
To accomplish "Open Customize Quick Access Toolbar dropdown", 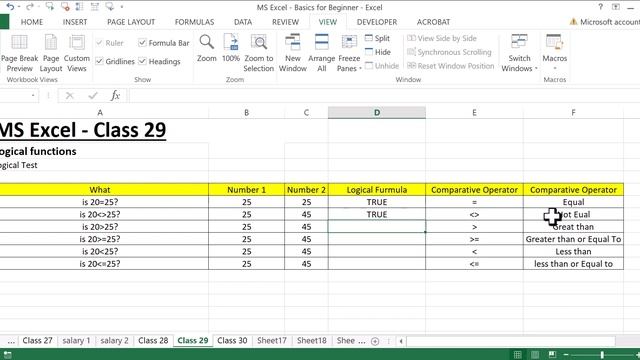I will click(122, 7).
